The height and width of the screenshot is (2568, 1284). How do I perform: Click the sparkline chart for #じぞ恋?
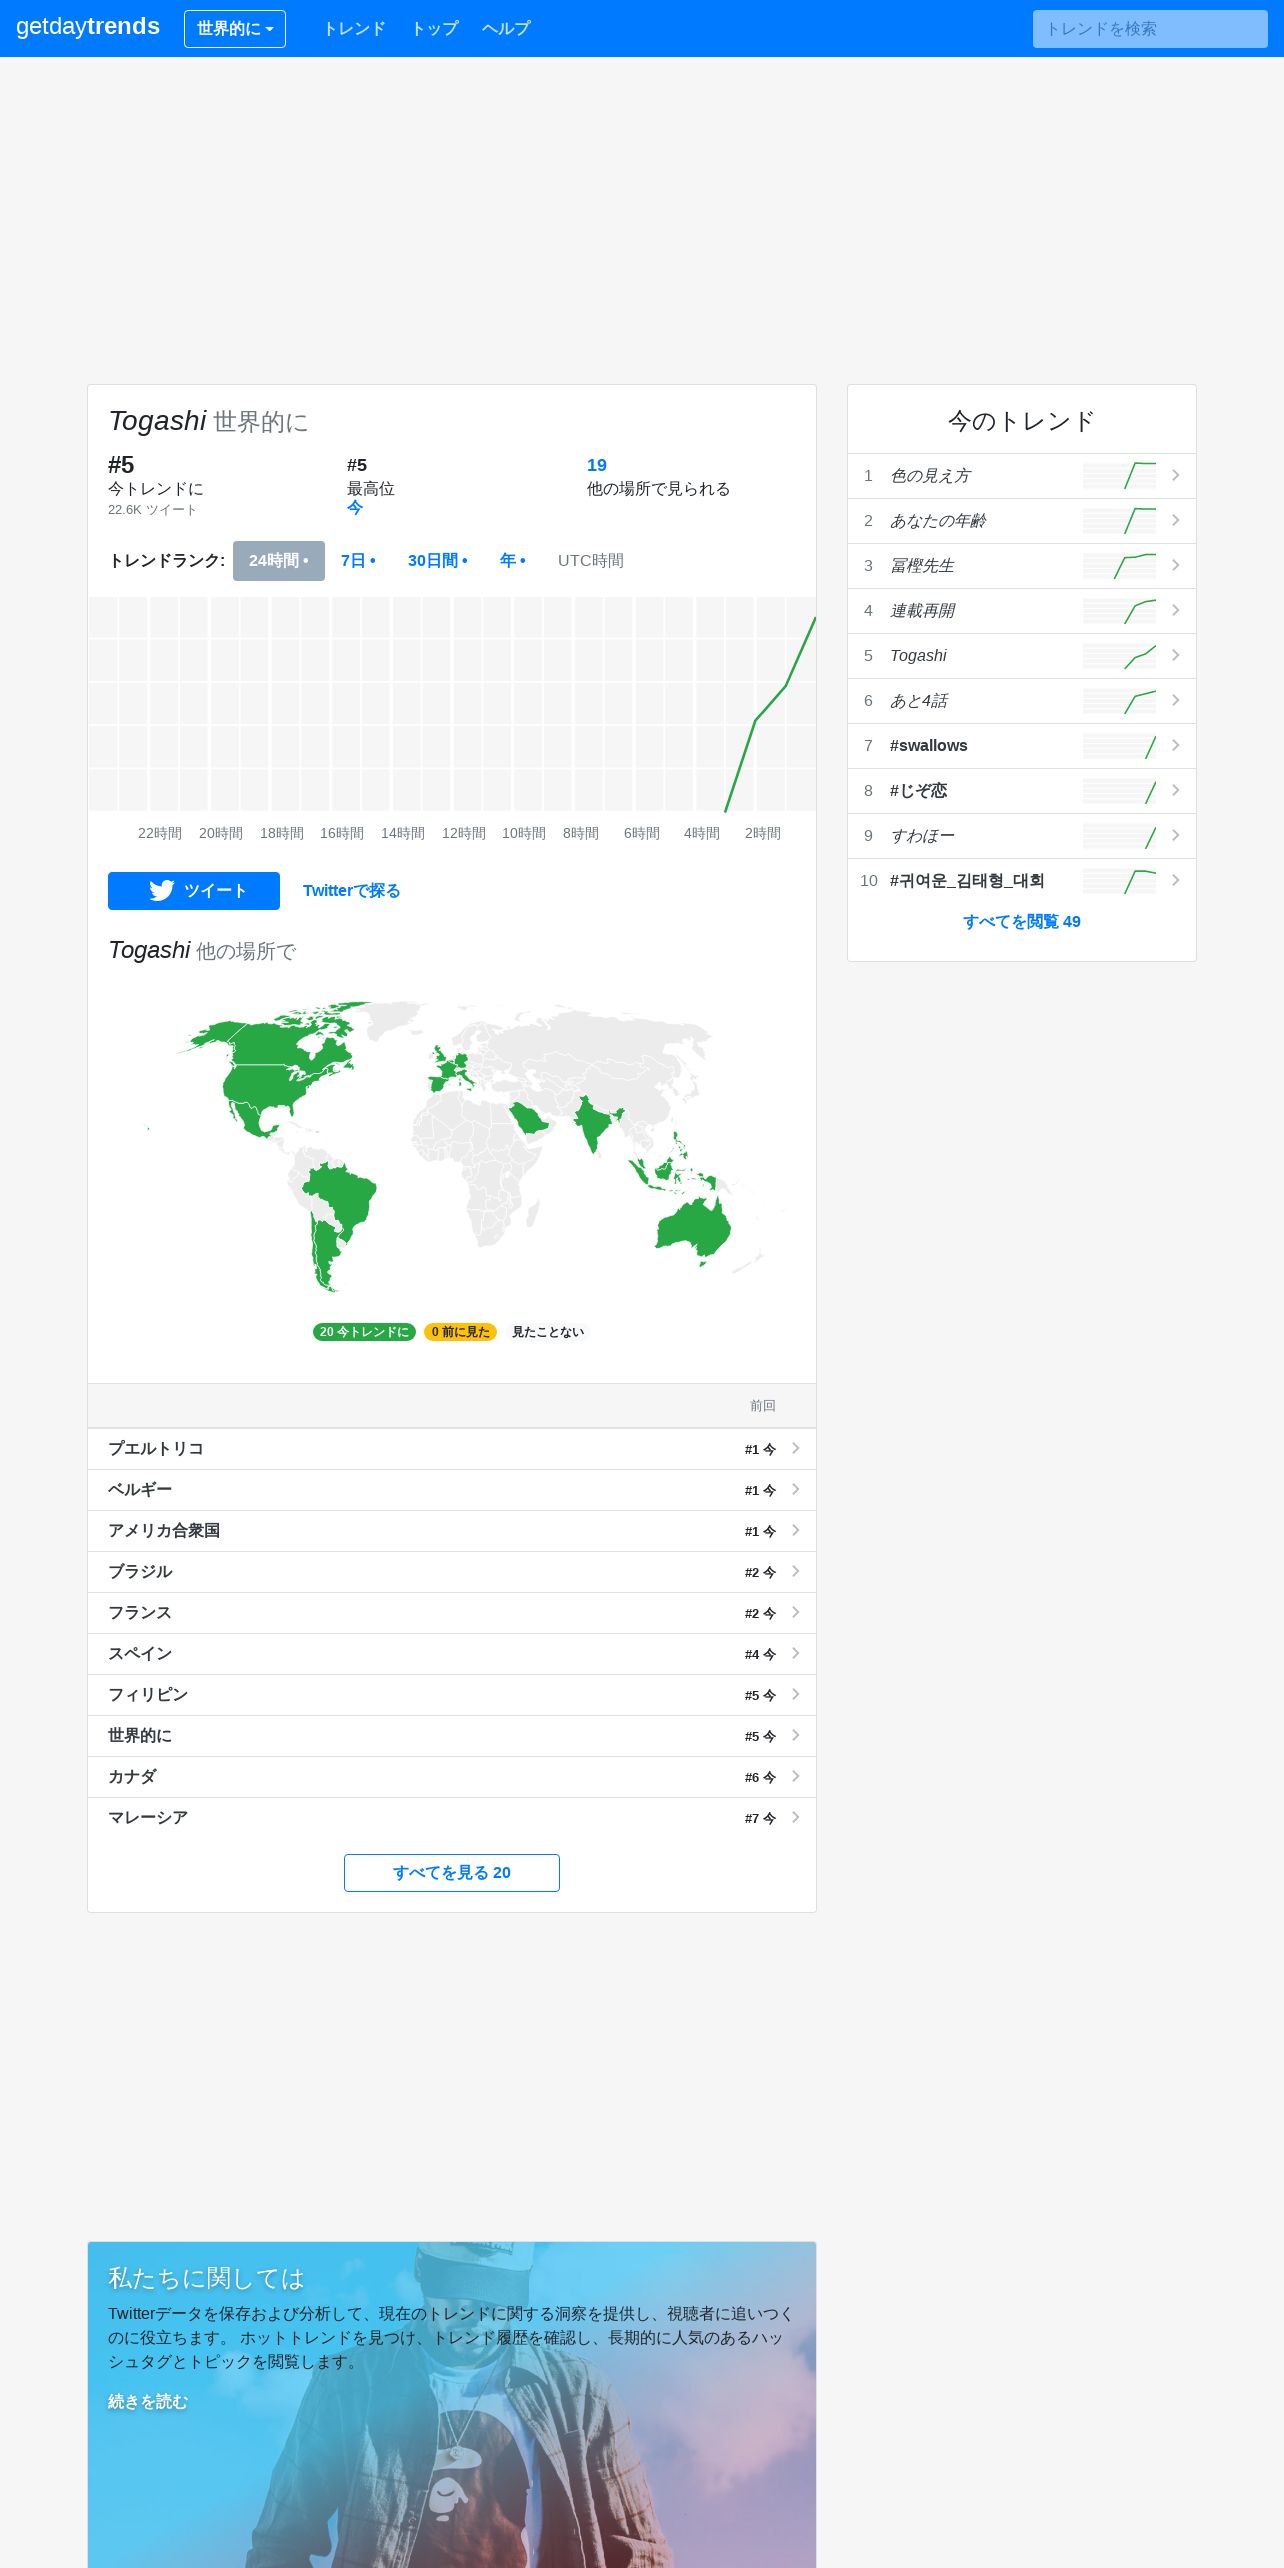[x=1119, y=791]
